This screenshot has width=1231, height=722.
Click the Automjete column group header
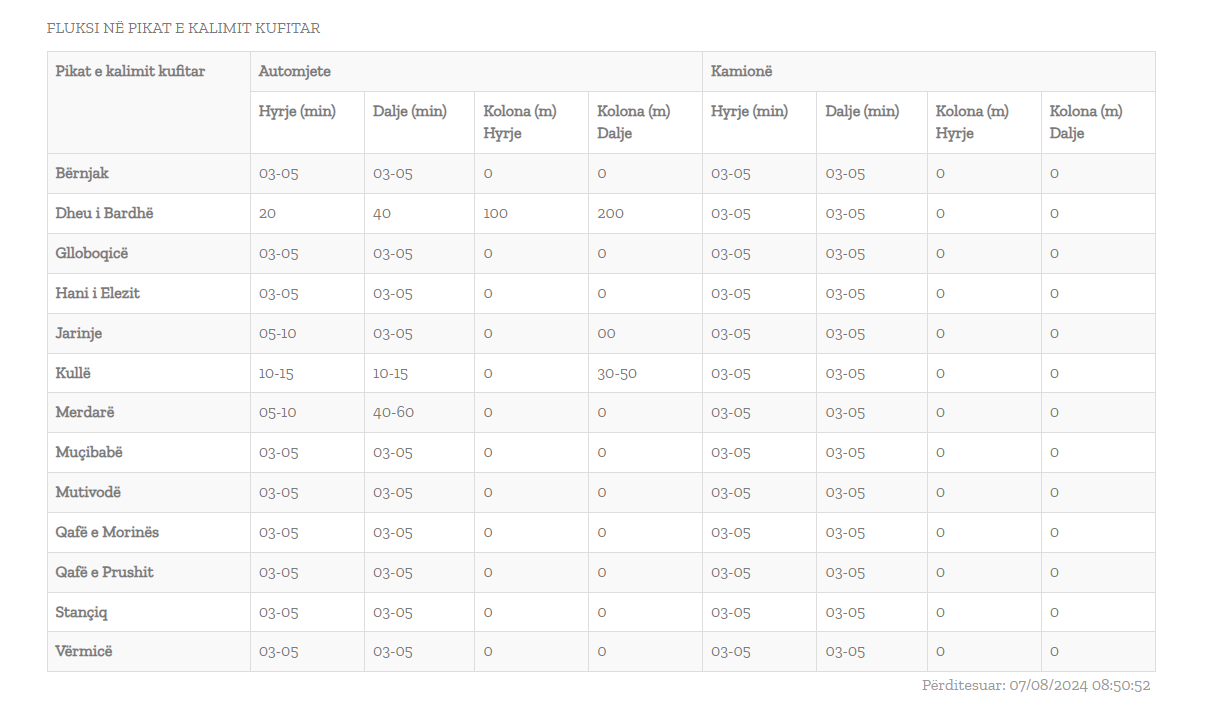coord(295,72)
